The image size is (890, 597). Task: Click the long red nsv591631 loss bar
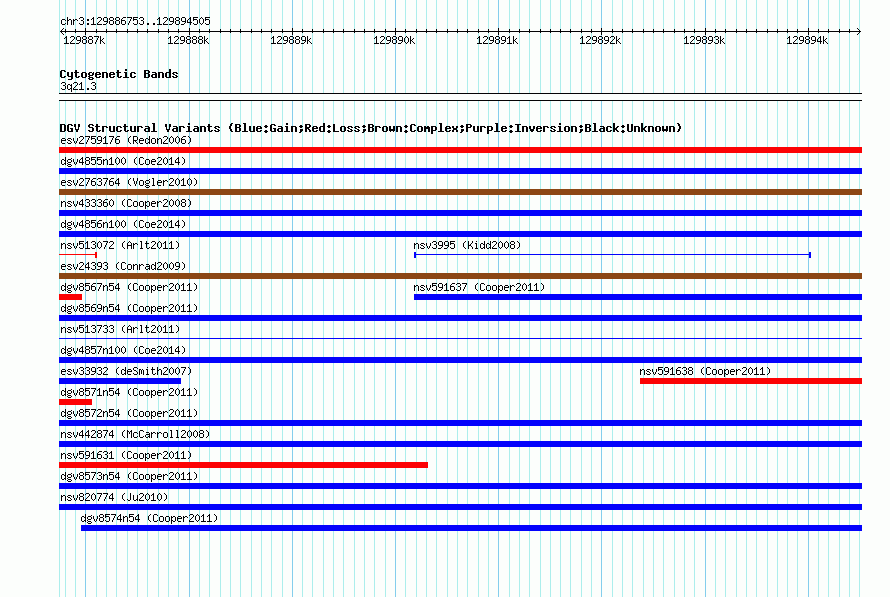(x=244, y=465)
